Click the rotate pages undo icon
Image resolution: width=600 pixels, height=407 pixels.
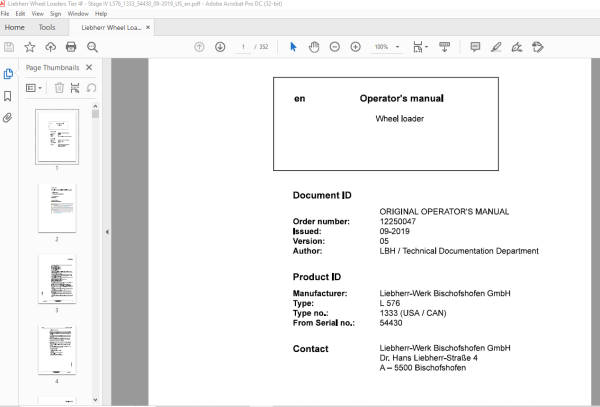[x=91, y=88]
